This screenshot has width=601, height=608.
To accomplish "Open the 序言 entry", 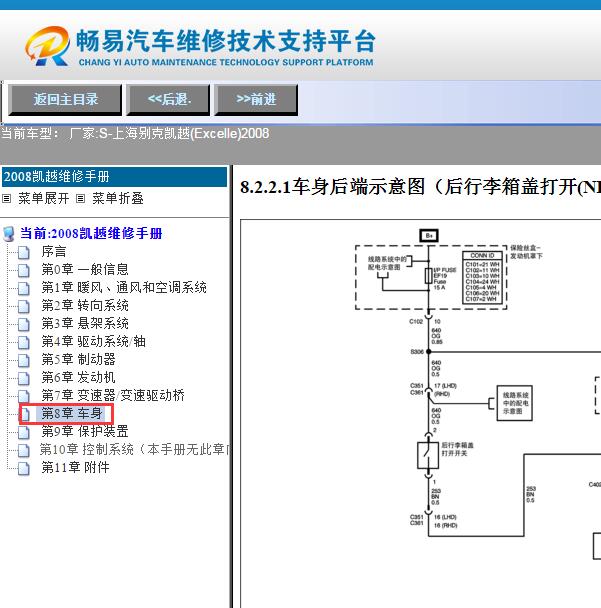I will pos(54,251).
